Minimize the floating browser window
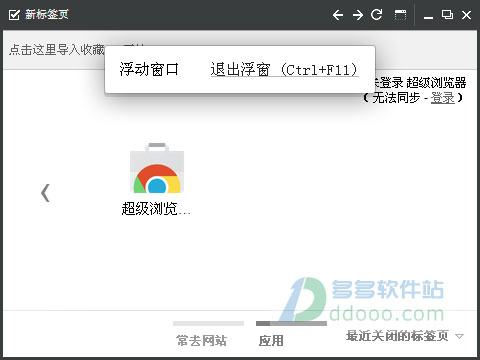 point(428,17)
